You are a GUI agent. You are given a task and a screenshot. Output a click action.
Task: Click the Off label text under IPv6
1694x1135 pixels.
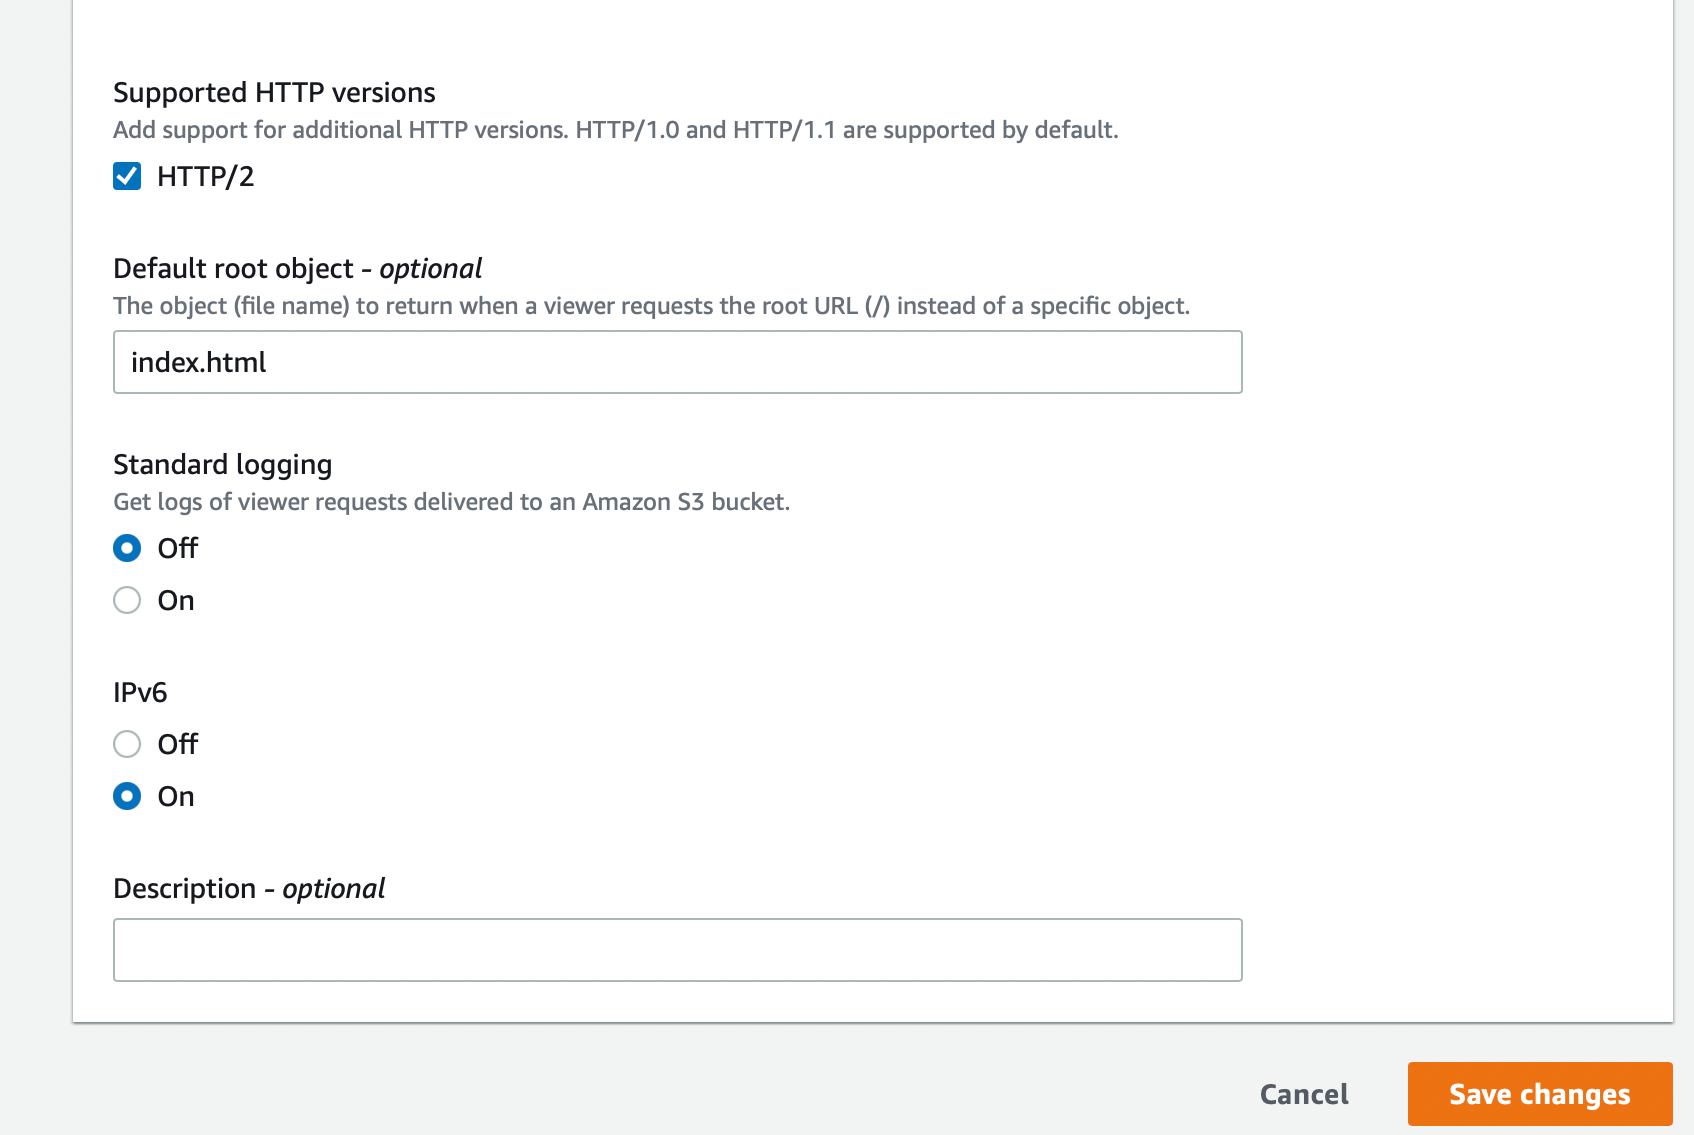(x=178, y=744)
